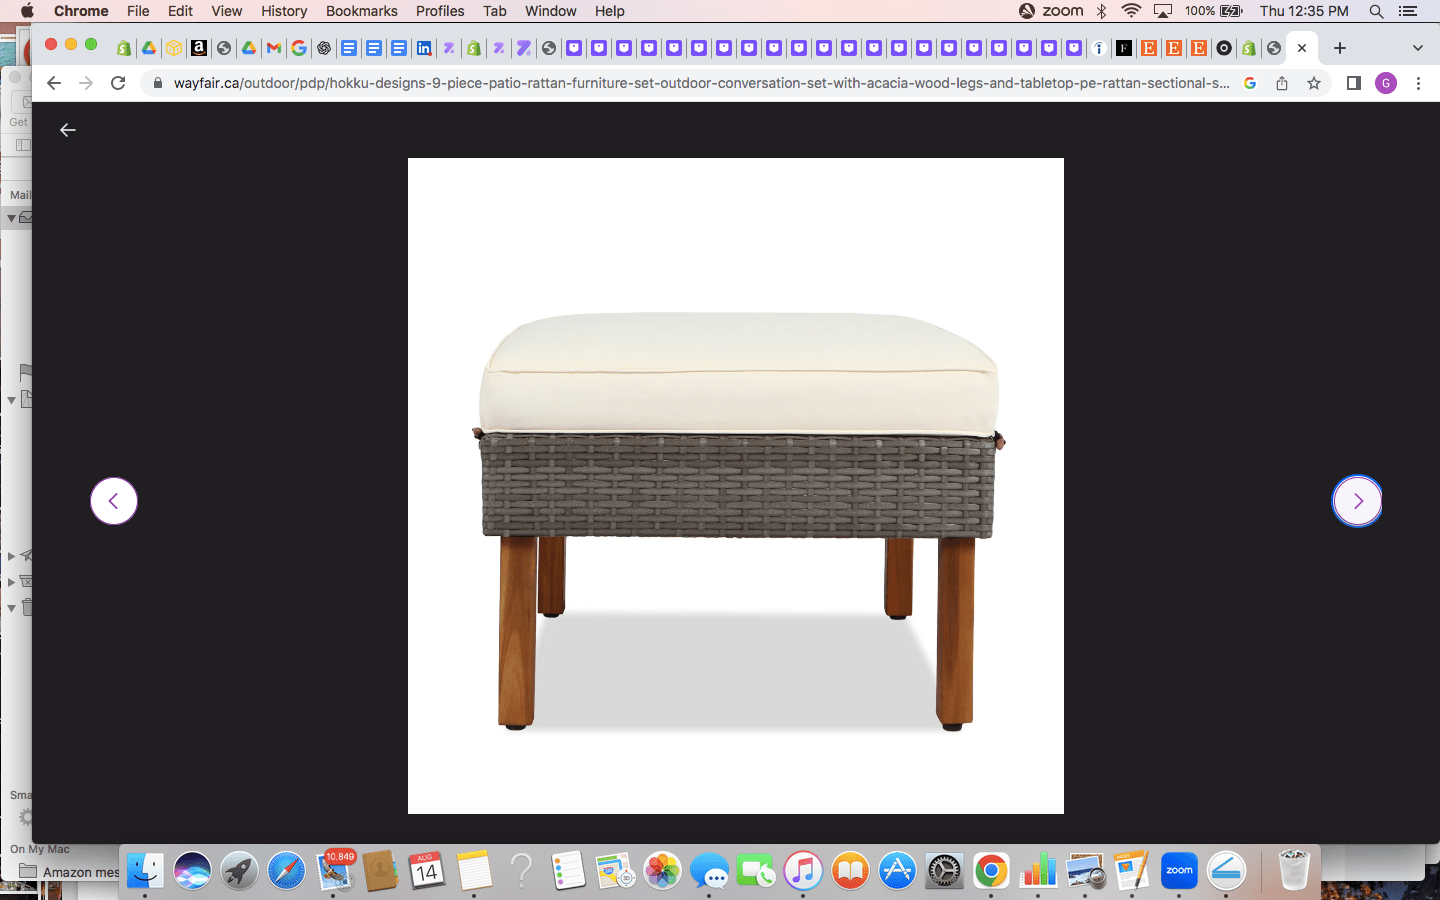The width and height of the screenshot is (1440, 900).
Task: Open the LinkedIn tab
Action: (x=424, y=48)
